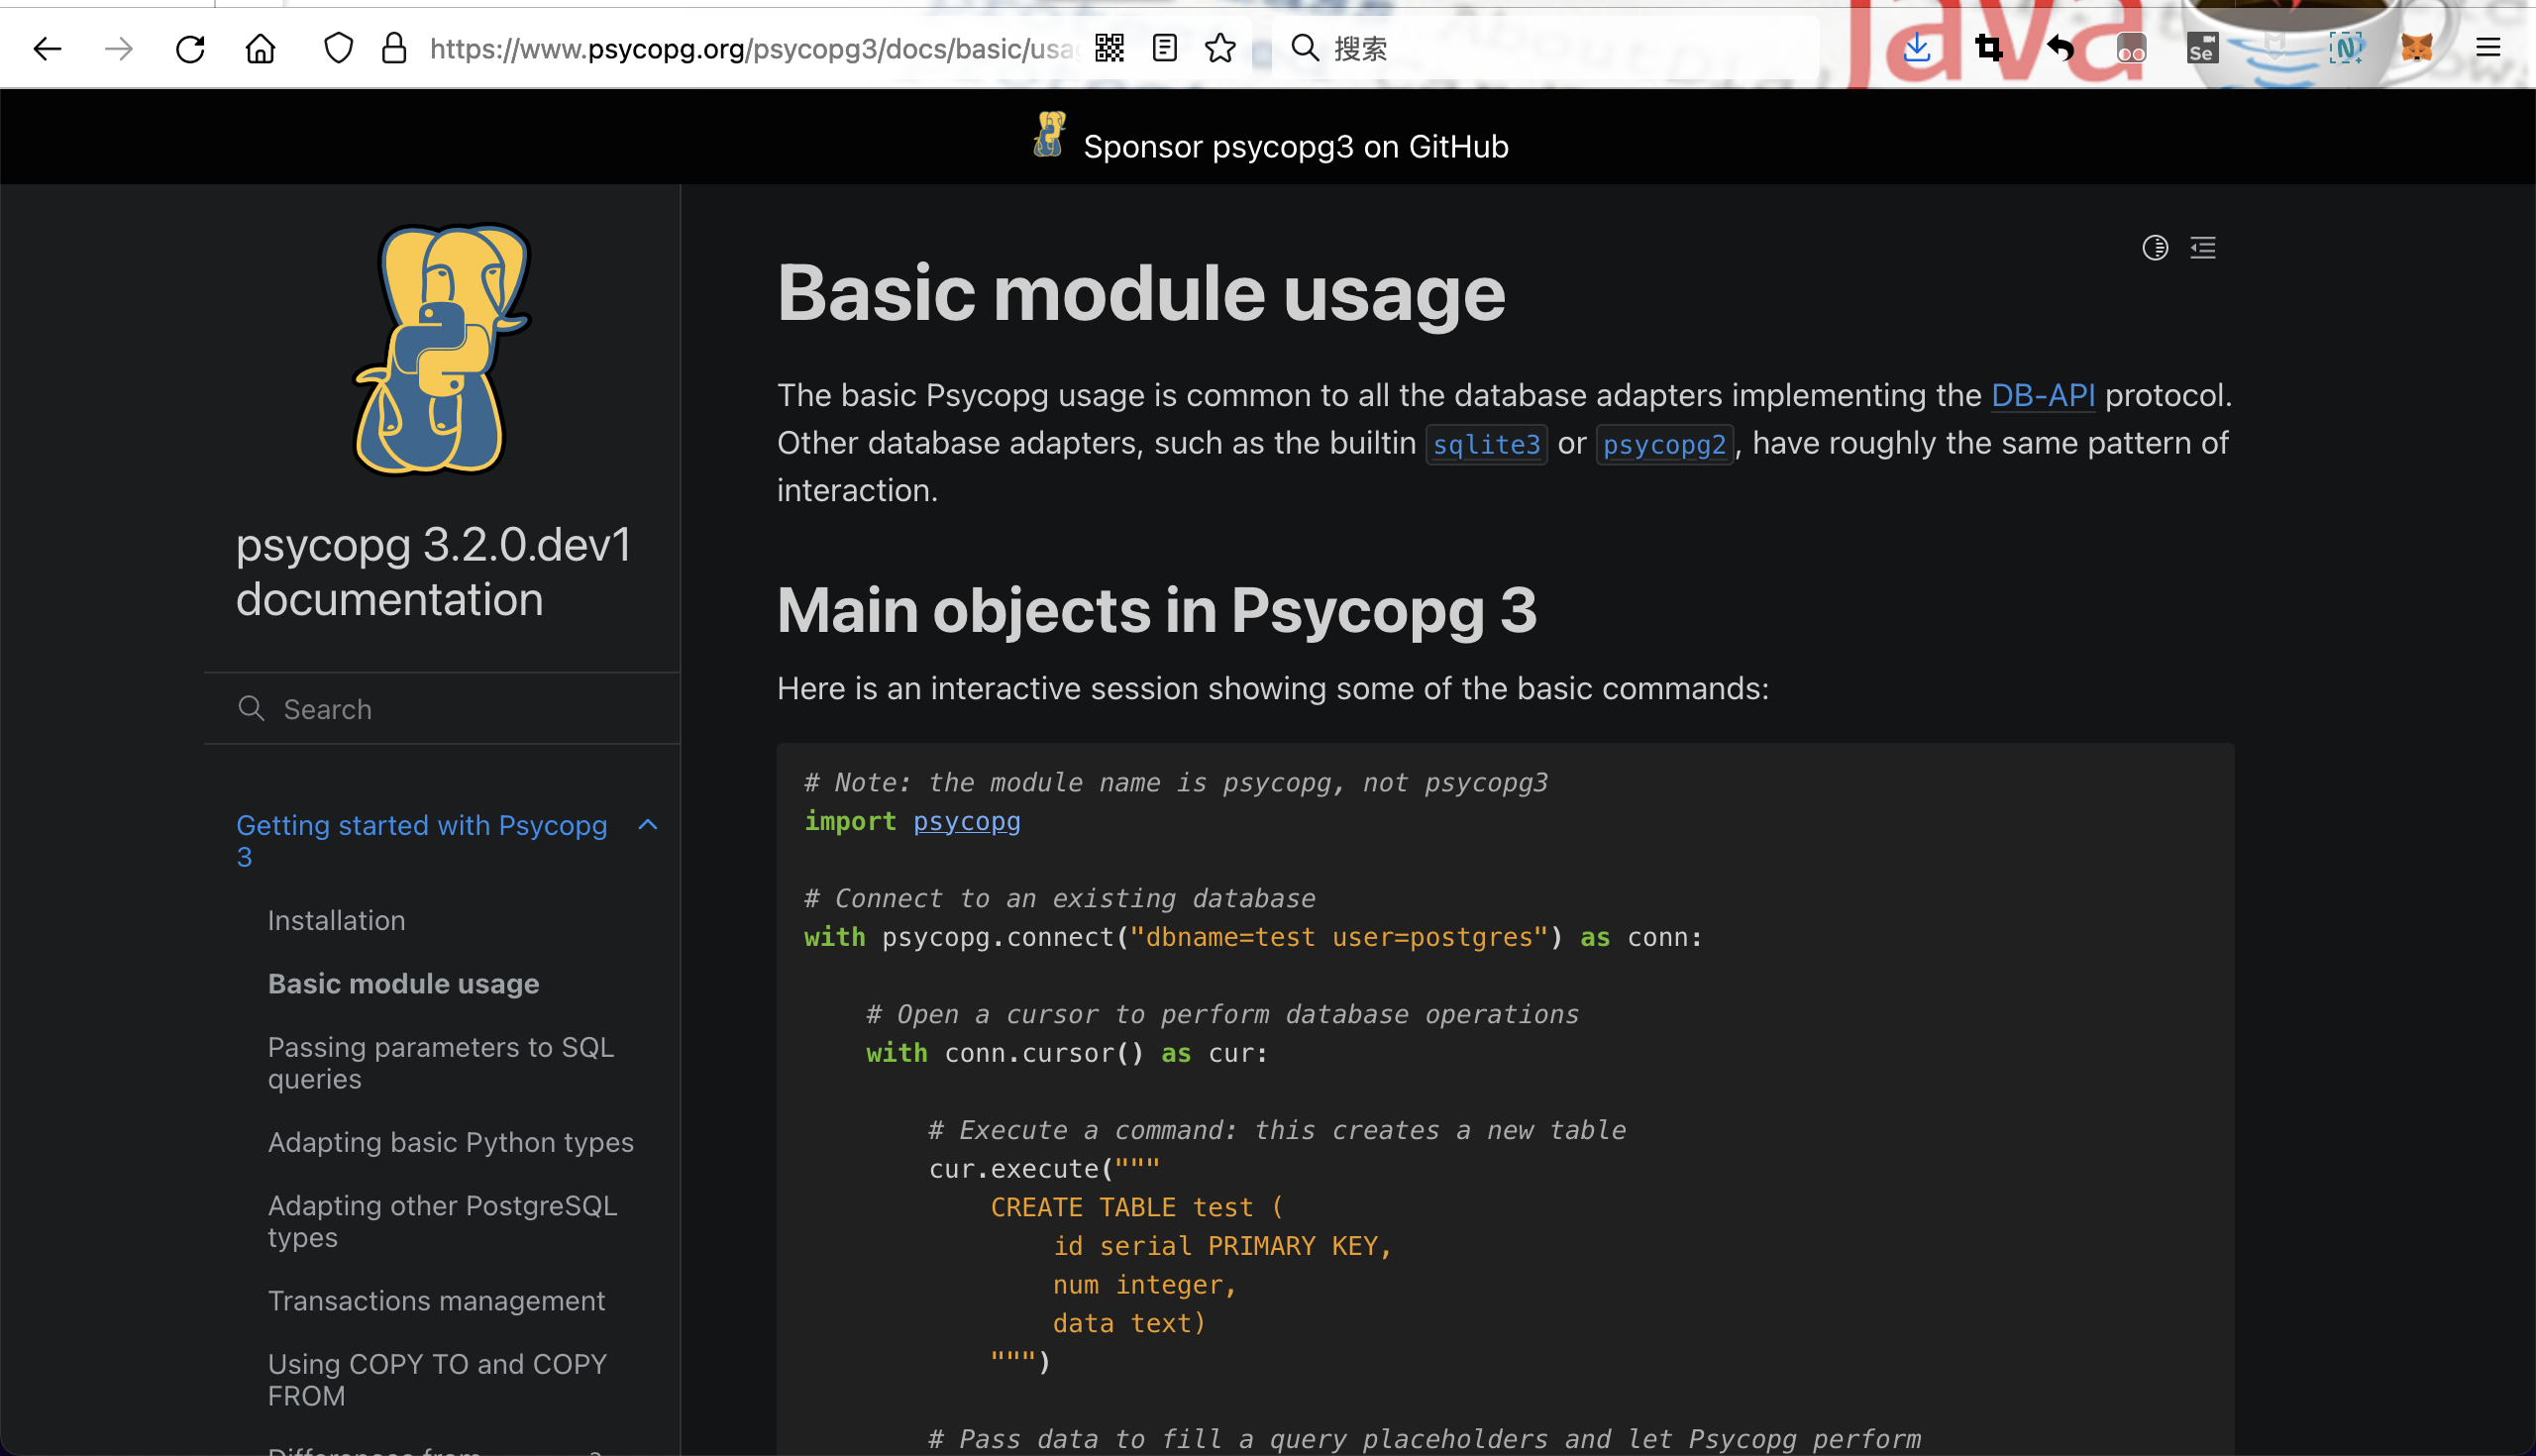Go to Installation in the sidebar
The width and height of the screenshot is (2536, 1456).
336,920
